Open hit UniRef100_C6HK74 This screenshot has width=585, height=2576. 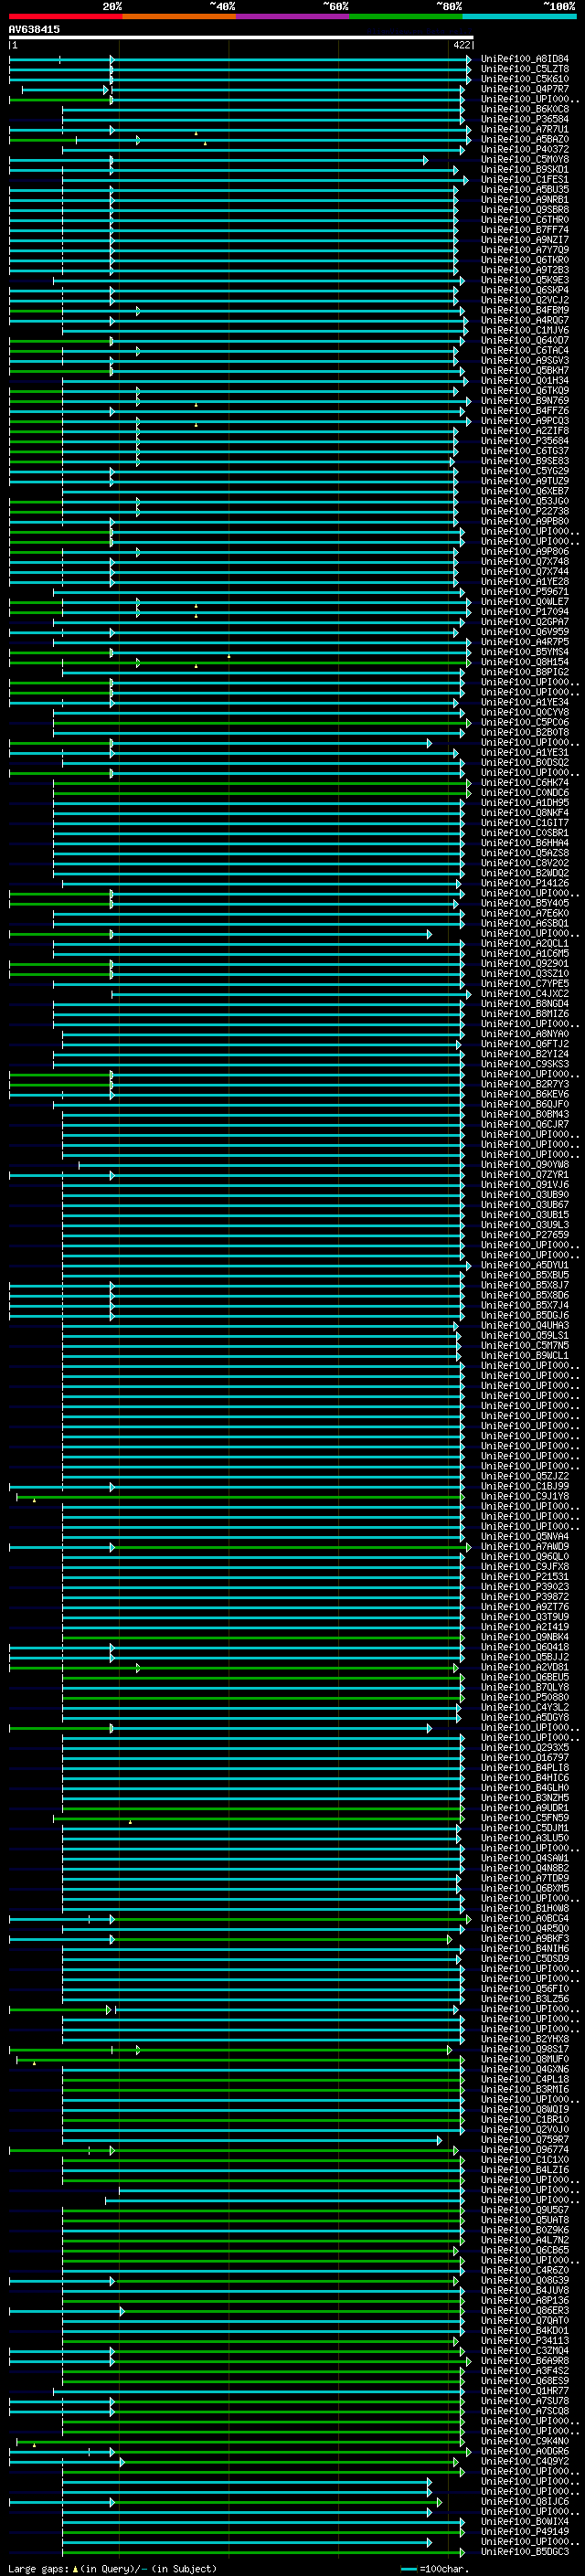click(524, 783)
